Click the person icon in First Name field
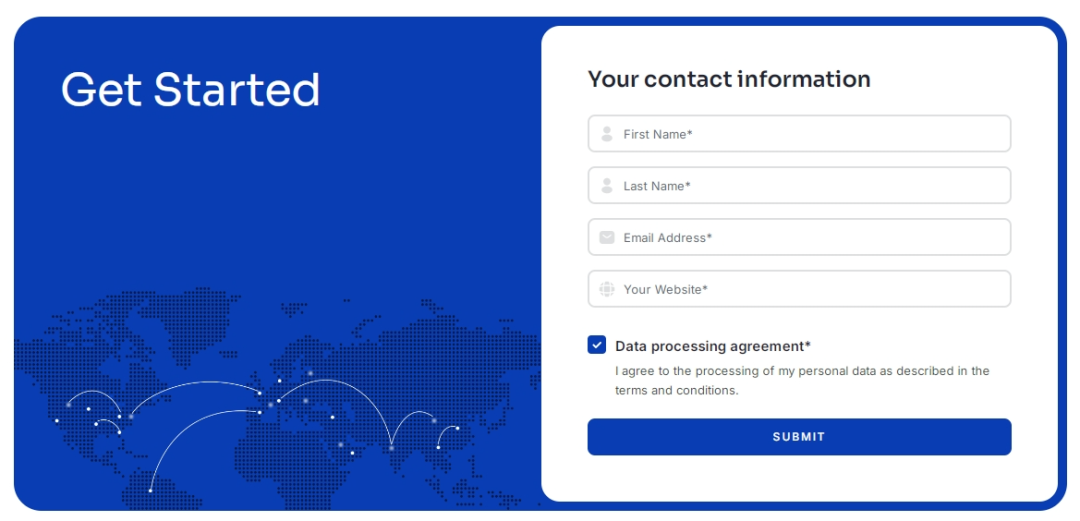The width and height of the screenshot is (1080, 521). (x=607, y=134)
